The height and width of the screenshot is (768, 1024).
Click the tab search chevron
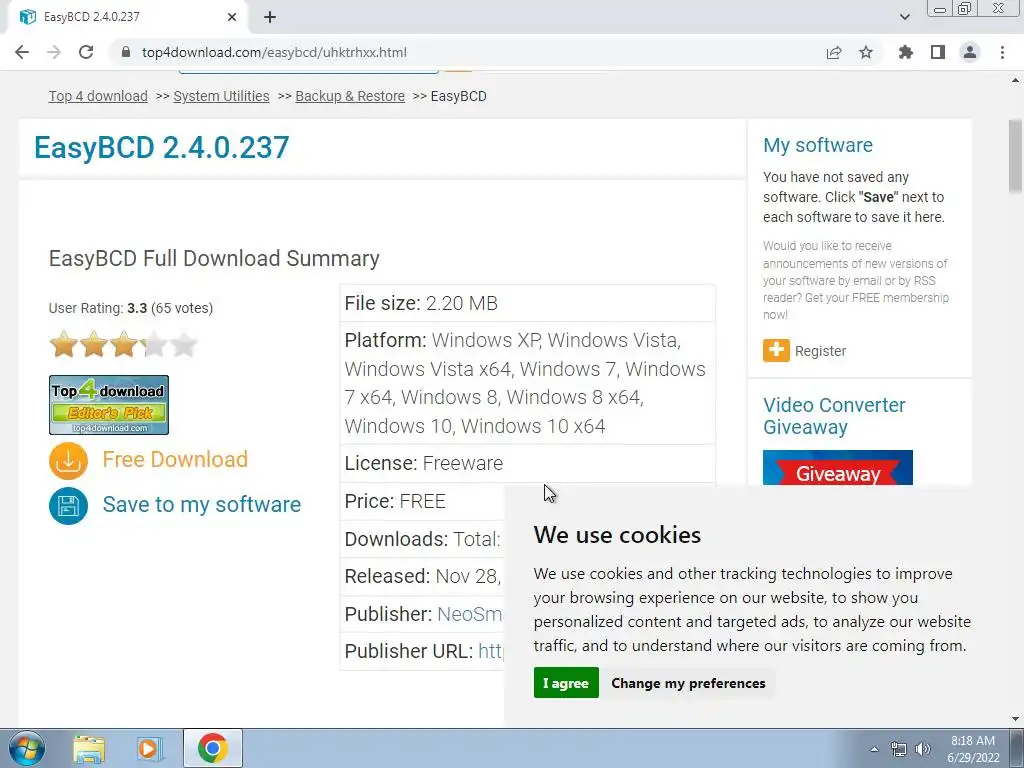click(x=904, y=17)
